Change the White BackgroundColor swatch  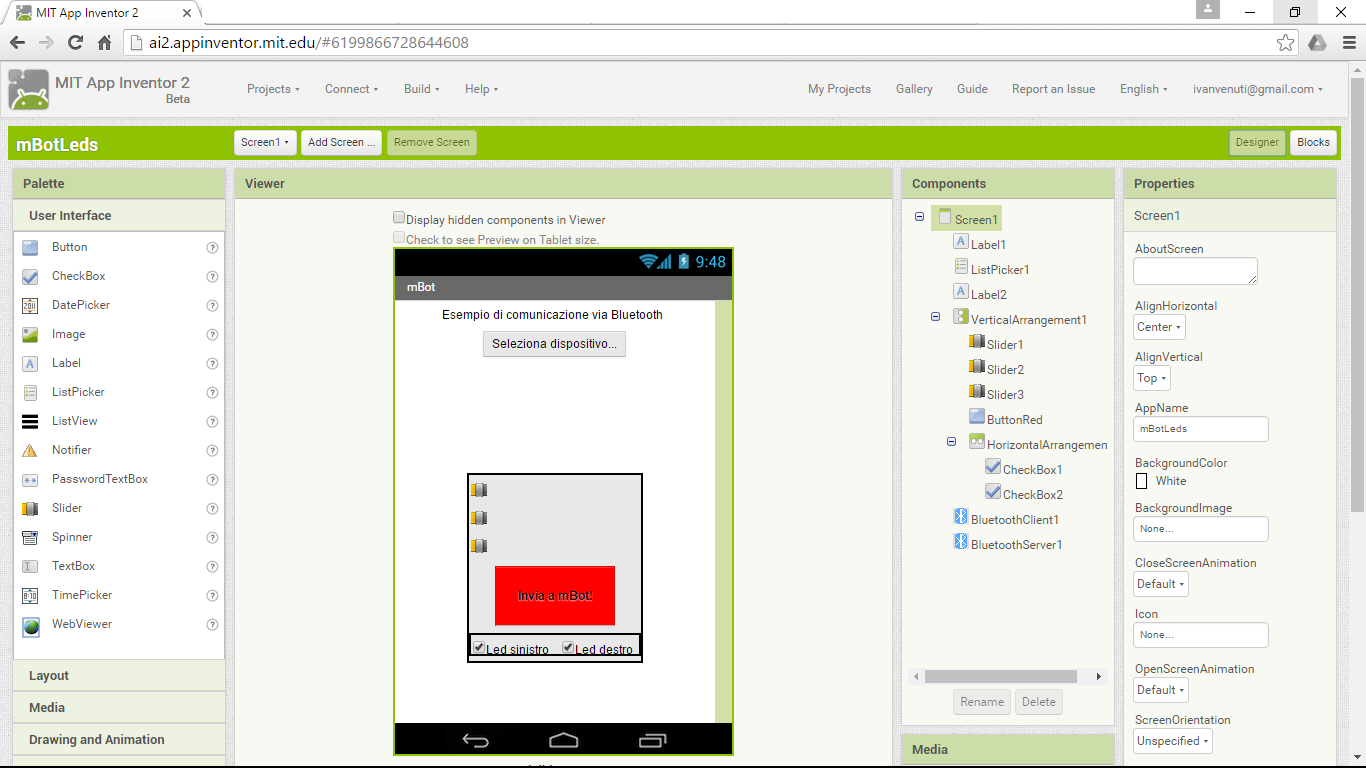tap(1141, 481)
